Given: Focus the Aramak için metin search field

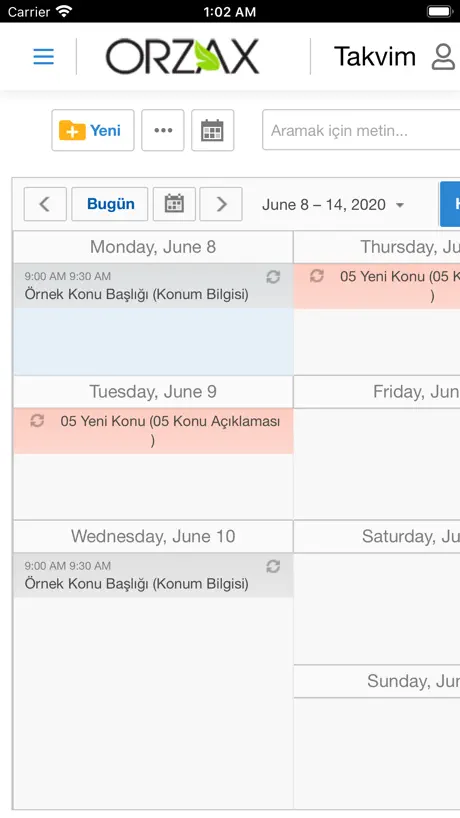Looking at the screenshot, I should click(x=361, y=130).
